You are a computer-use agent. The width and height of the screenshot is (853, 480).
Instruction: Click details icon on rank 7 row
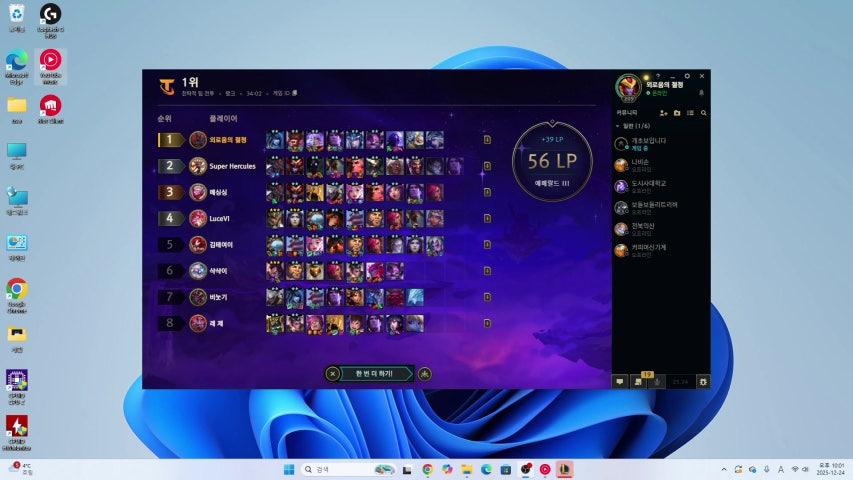point(487,297)
